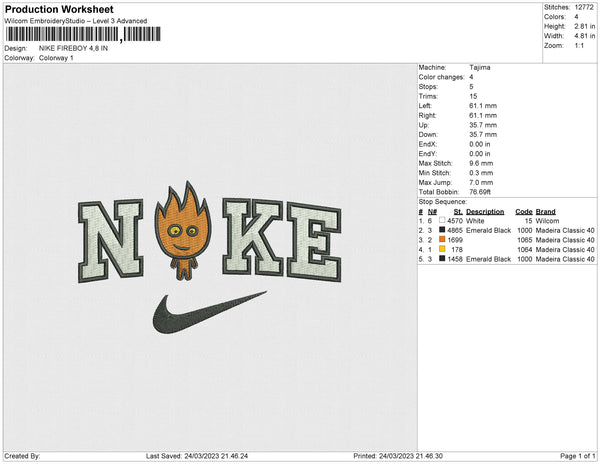
Task: Click the Up value '35.7 mm'
Action: 483,125
